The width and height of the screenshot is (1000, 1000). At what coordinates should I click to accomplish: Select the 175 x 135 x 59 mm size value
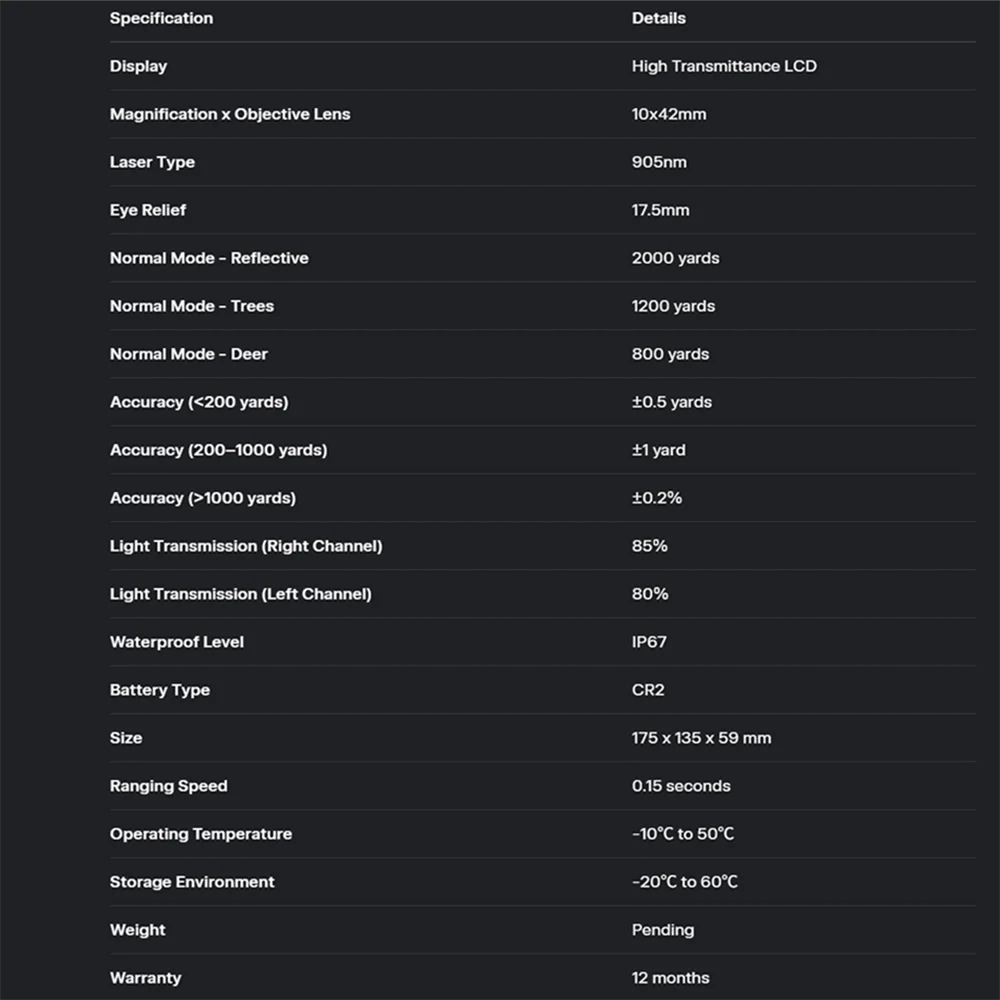701,738
